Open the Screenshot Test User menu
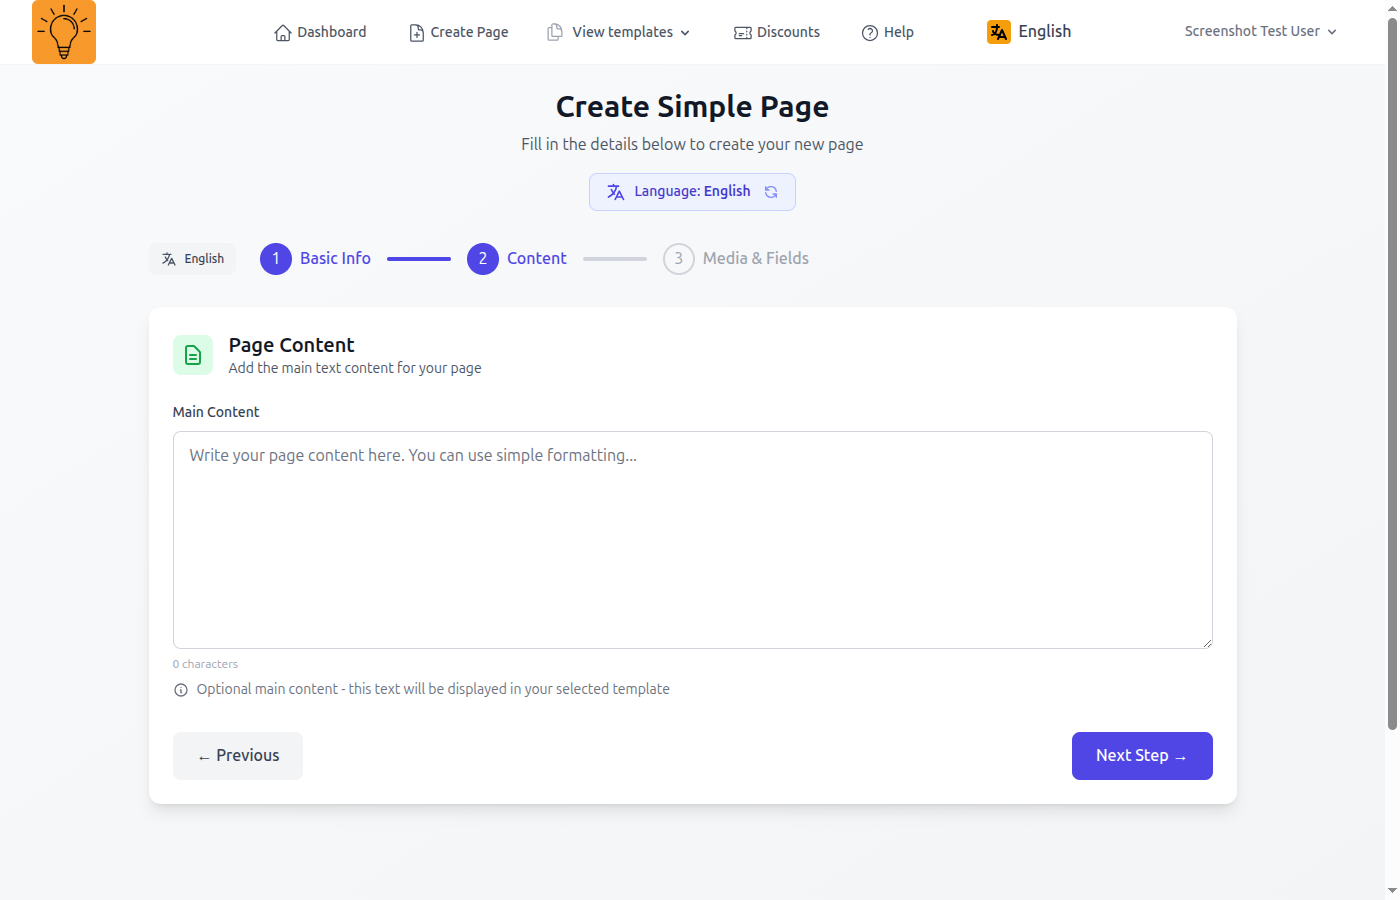Screen dimensions: 1400x900 click(x=1260, y=32)
